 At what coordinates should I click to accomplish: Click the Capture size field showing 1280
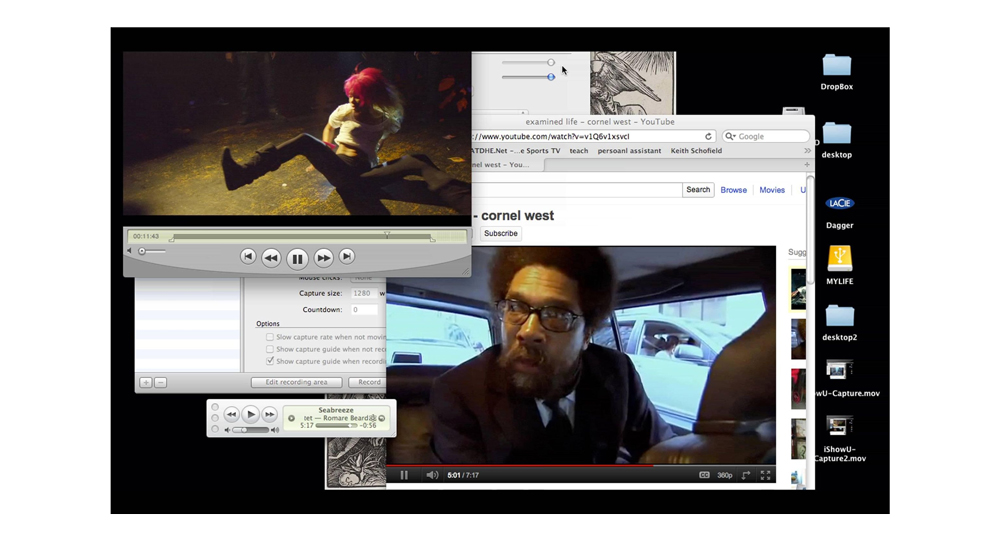pos(363,293)
